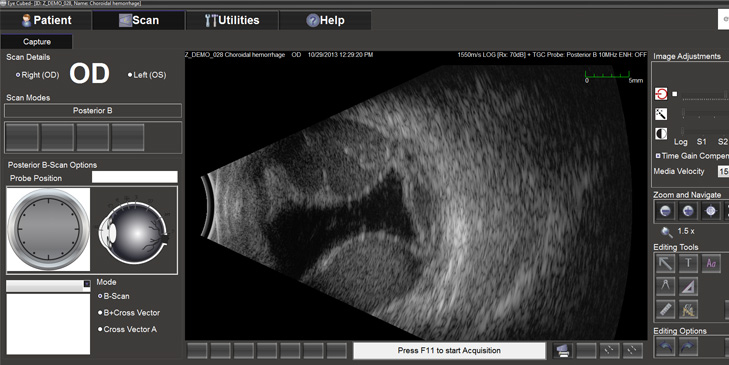This screenshot has height=365, width=729.
Task: Open the Utilities tab
Action: 232,20
